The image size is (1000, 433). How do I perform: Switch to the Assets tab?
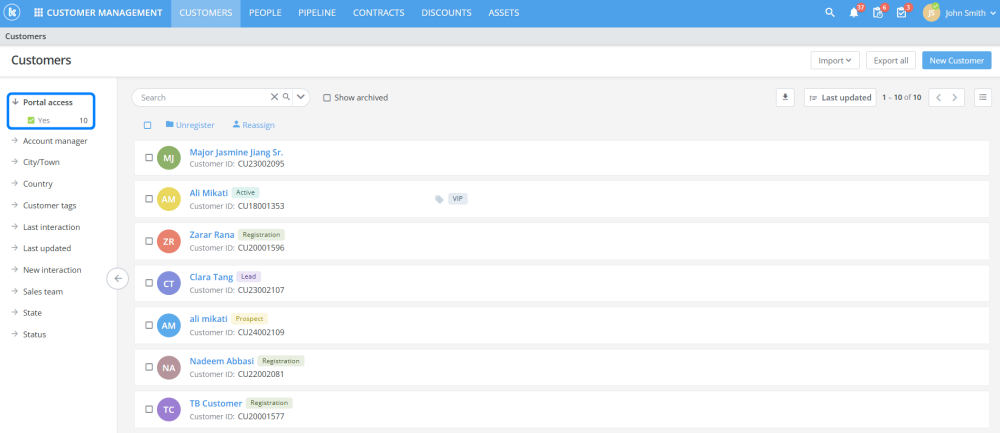click(504, 13)
